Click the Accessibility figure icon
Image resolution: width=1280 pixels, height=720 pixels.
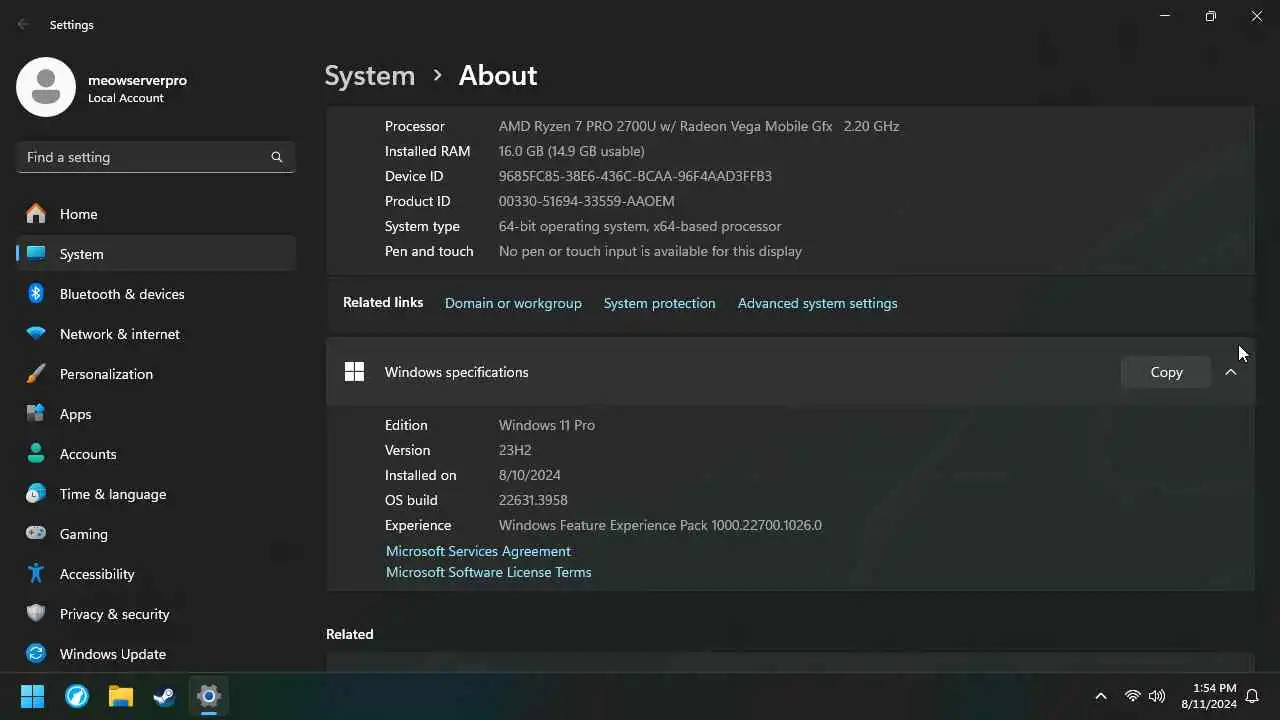(x=36, y=574)
